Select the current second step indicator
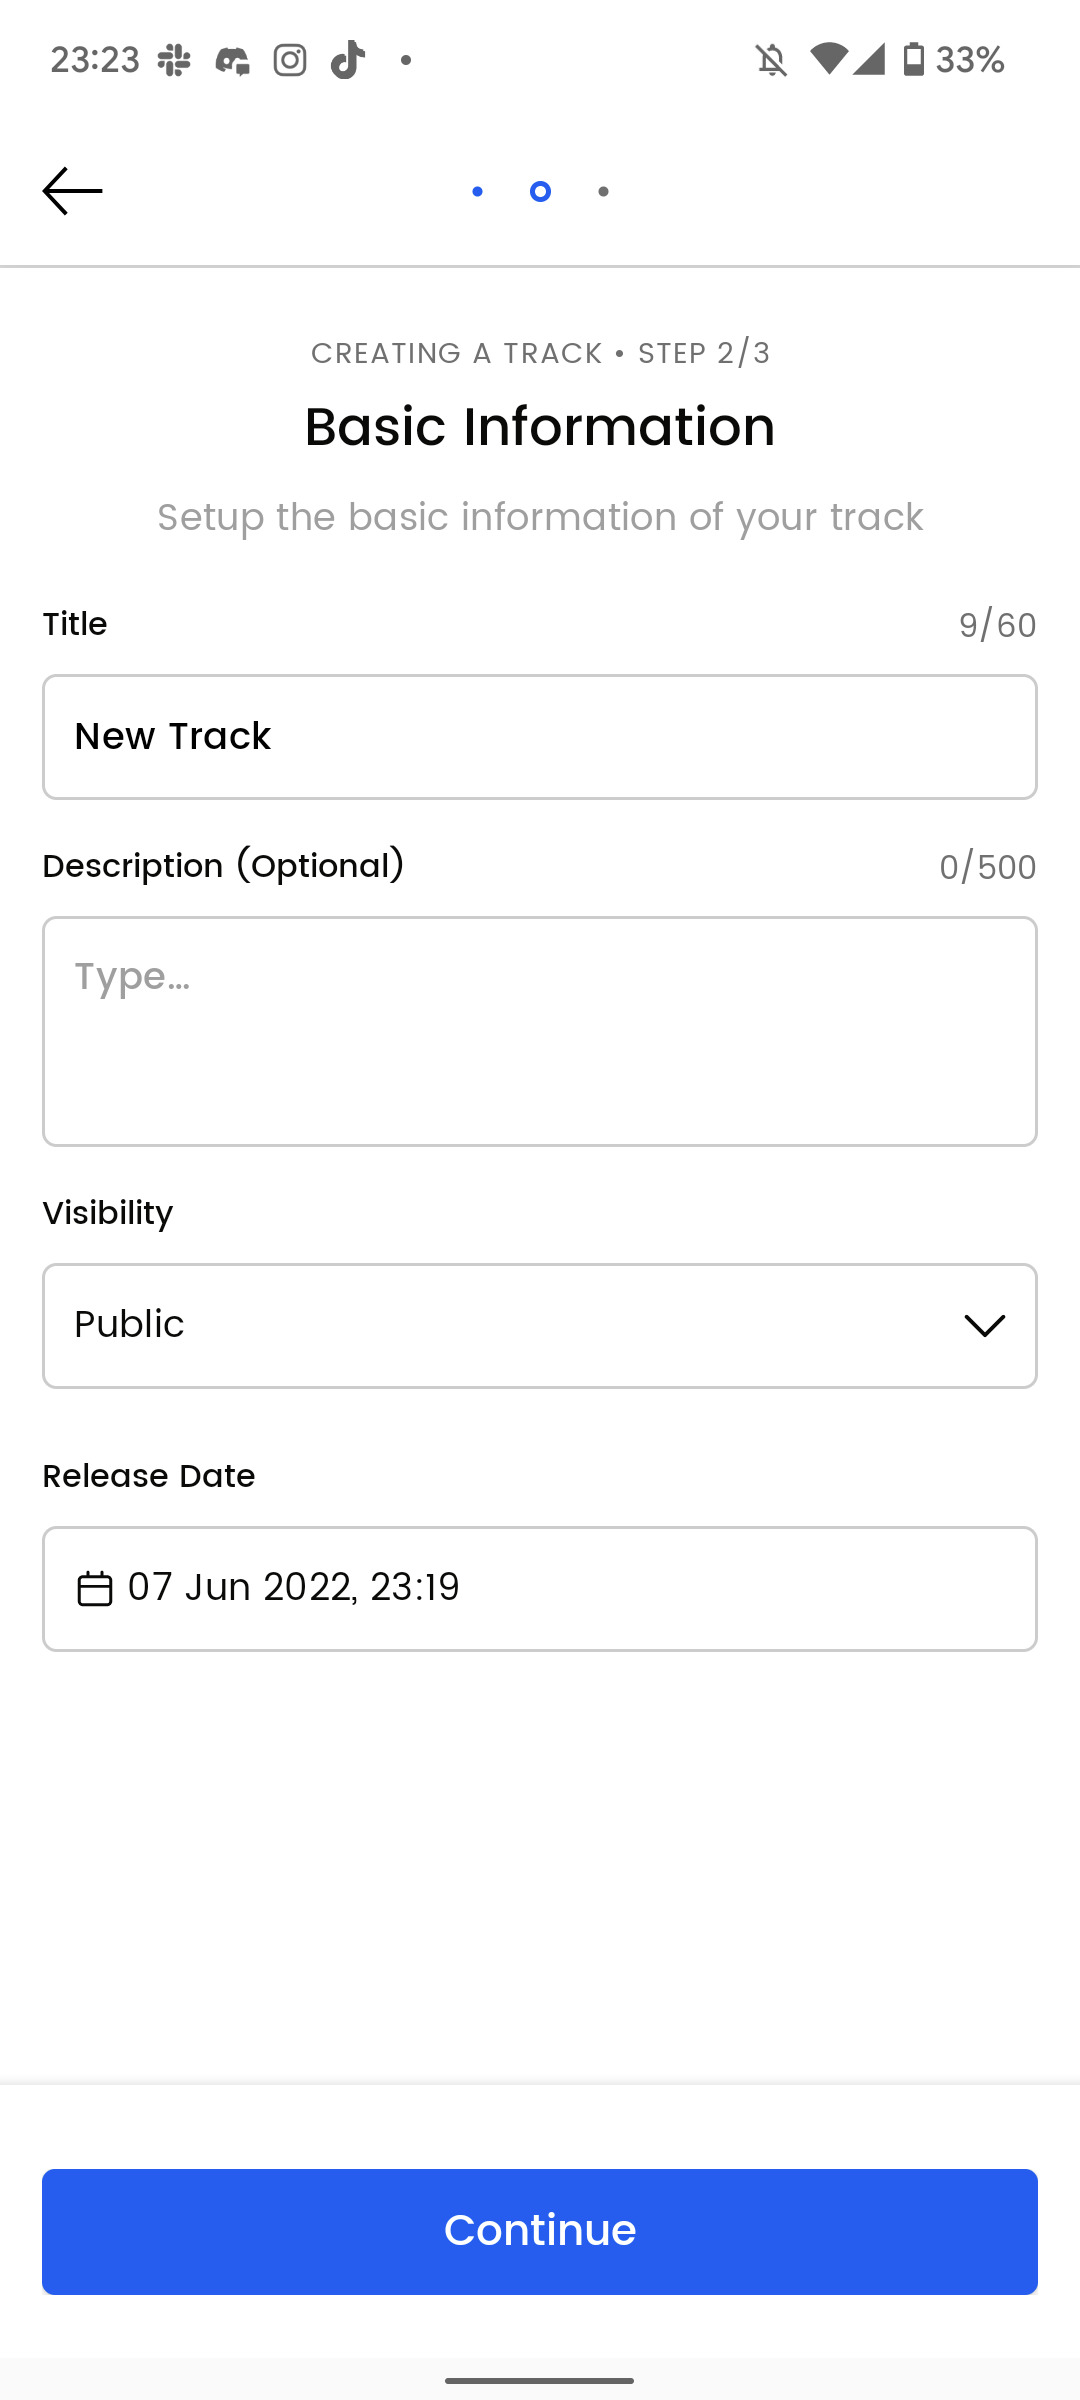The height and width of the screenshot is (2400, 1080). pos(540,191)
